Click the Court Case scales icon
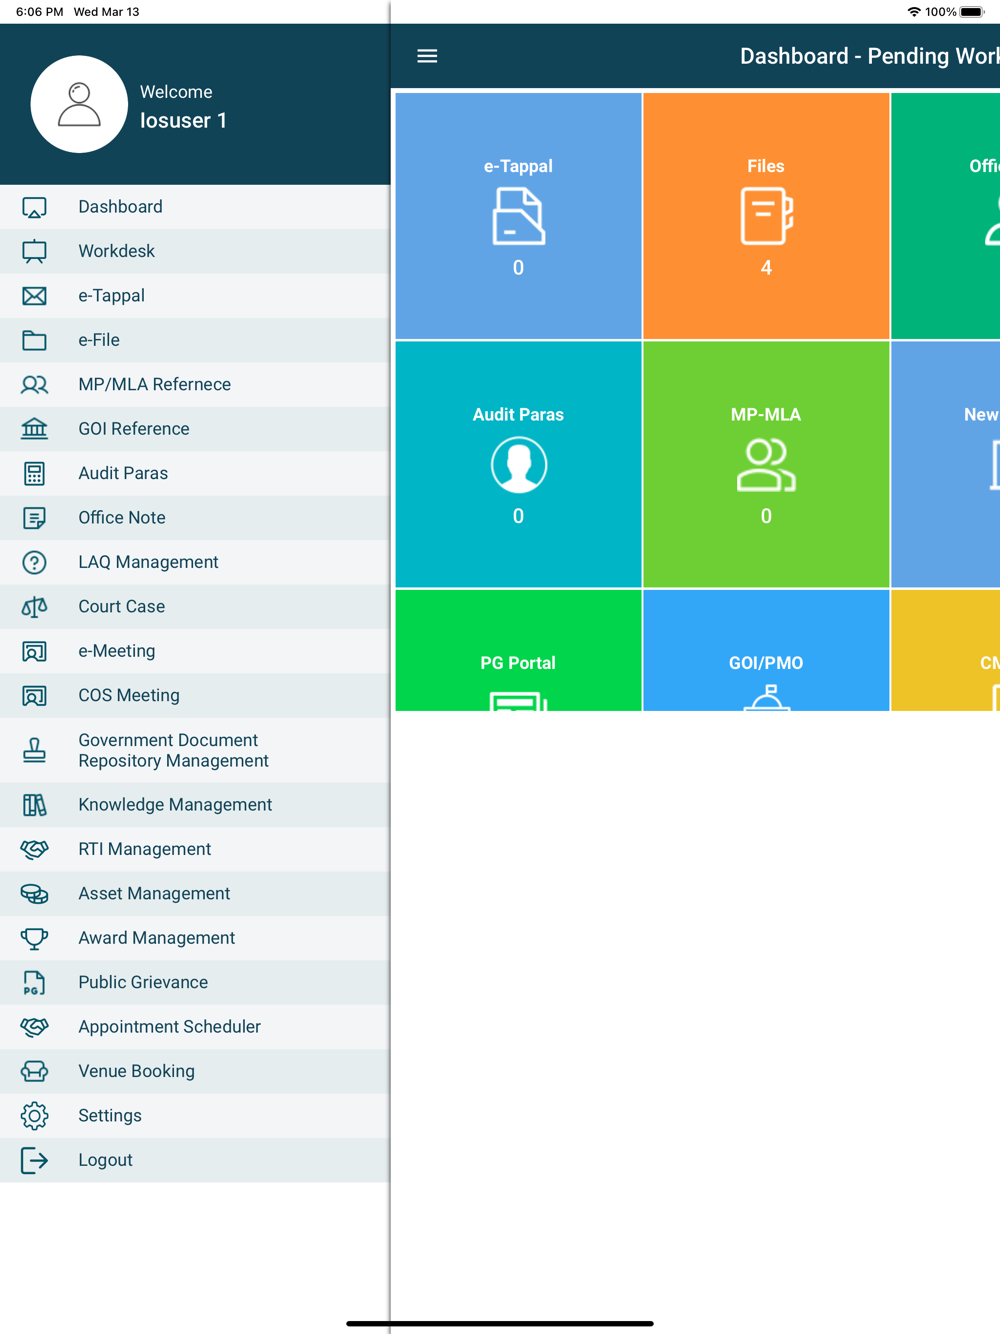This screenshot has height=1334, width=1000. (34, 607)
